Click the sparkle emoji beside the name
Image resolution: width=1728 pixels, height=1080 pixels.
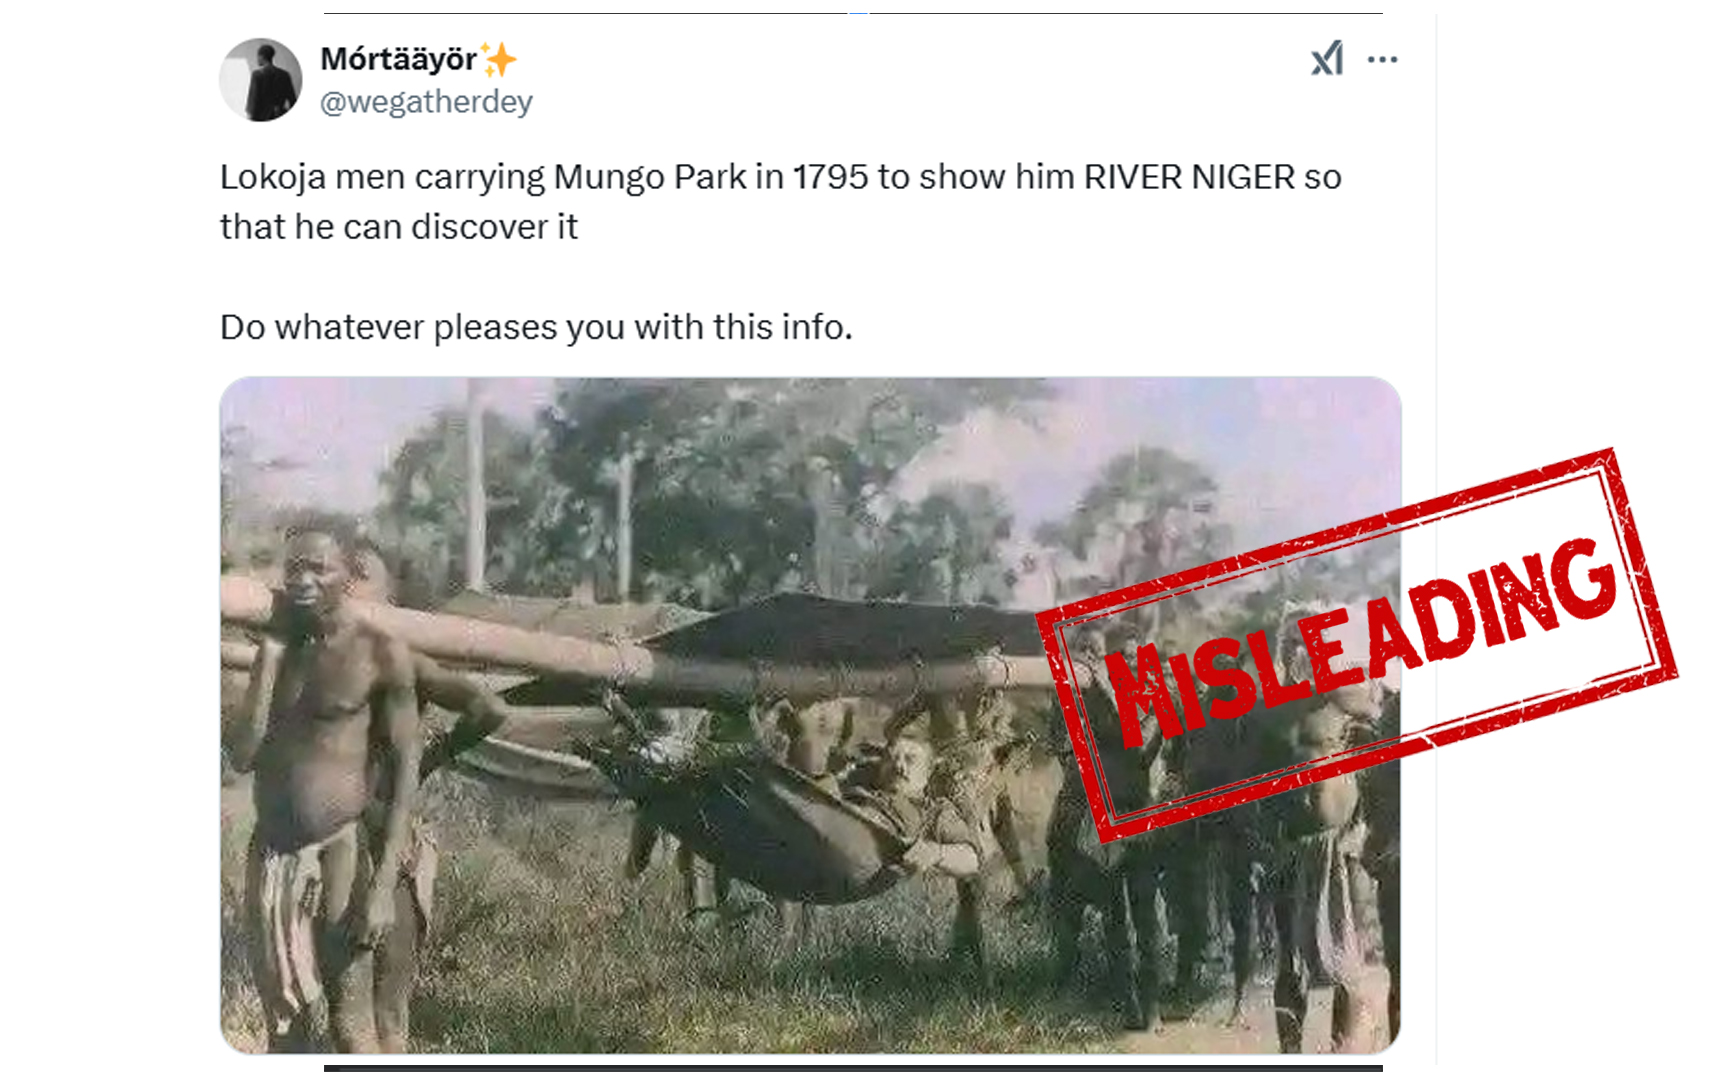tap(499, 60)
